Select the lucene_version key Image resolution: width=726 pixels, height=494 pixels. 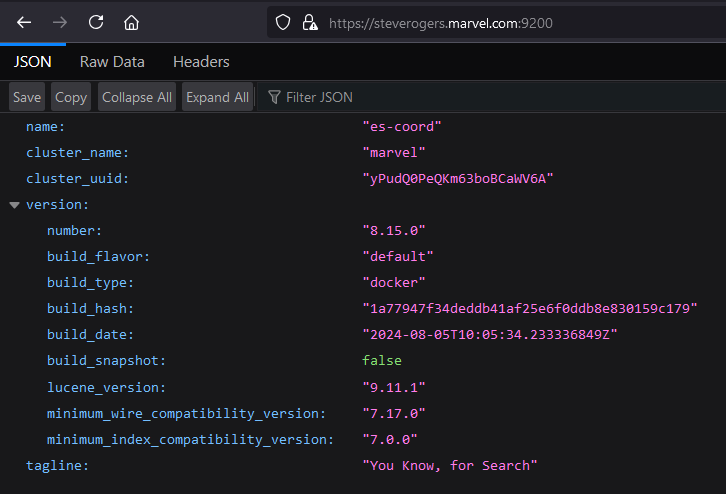pyautogui.click(x=106, y=387)
